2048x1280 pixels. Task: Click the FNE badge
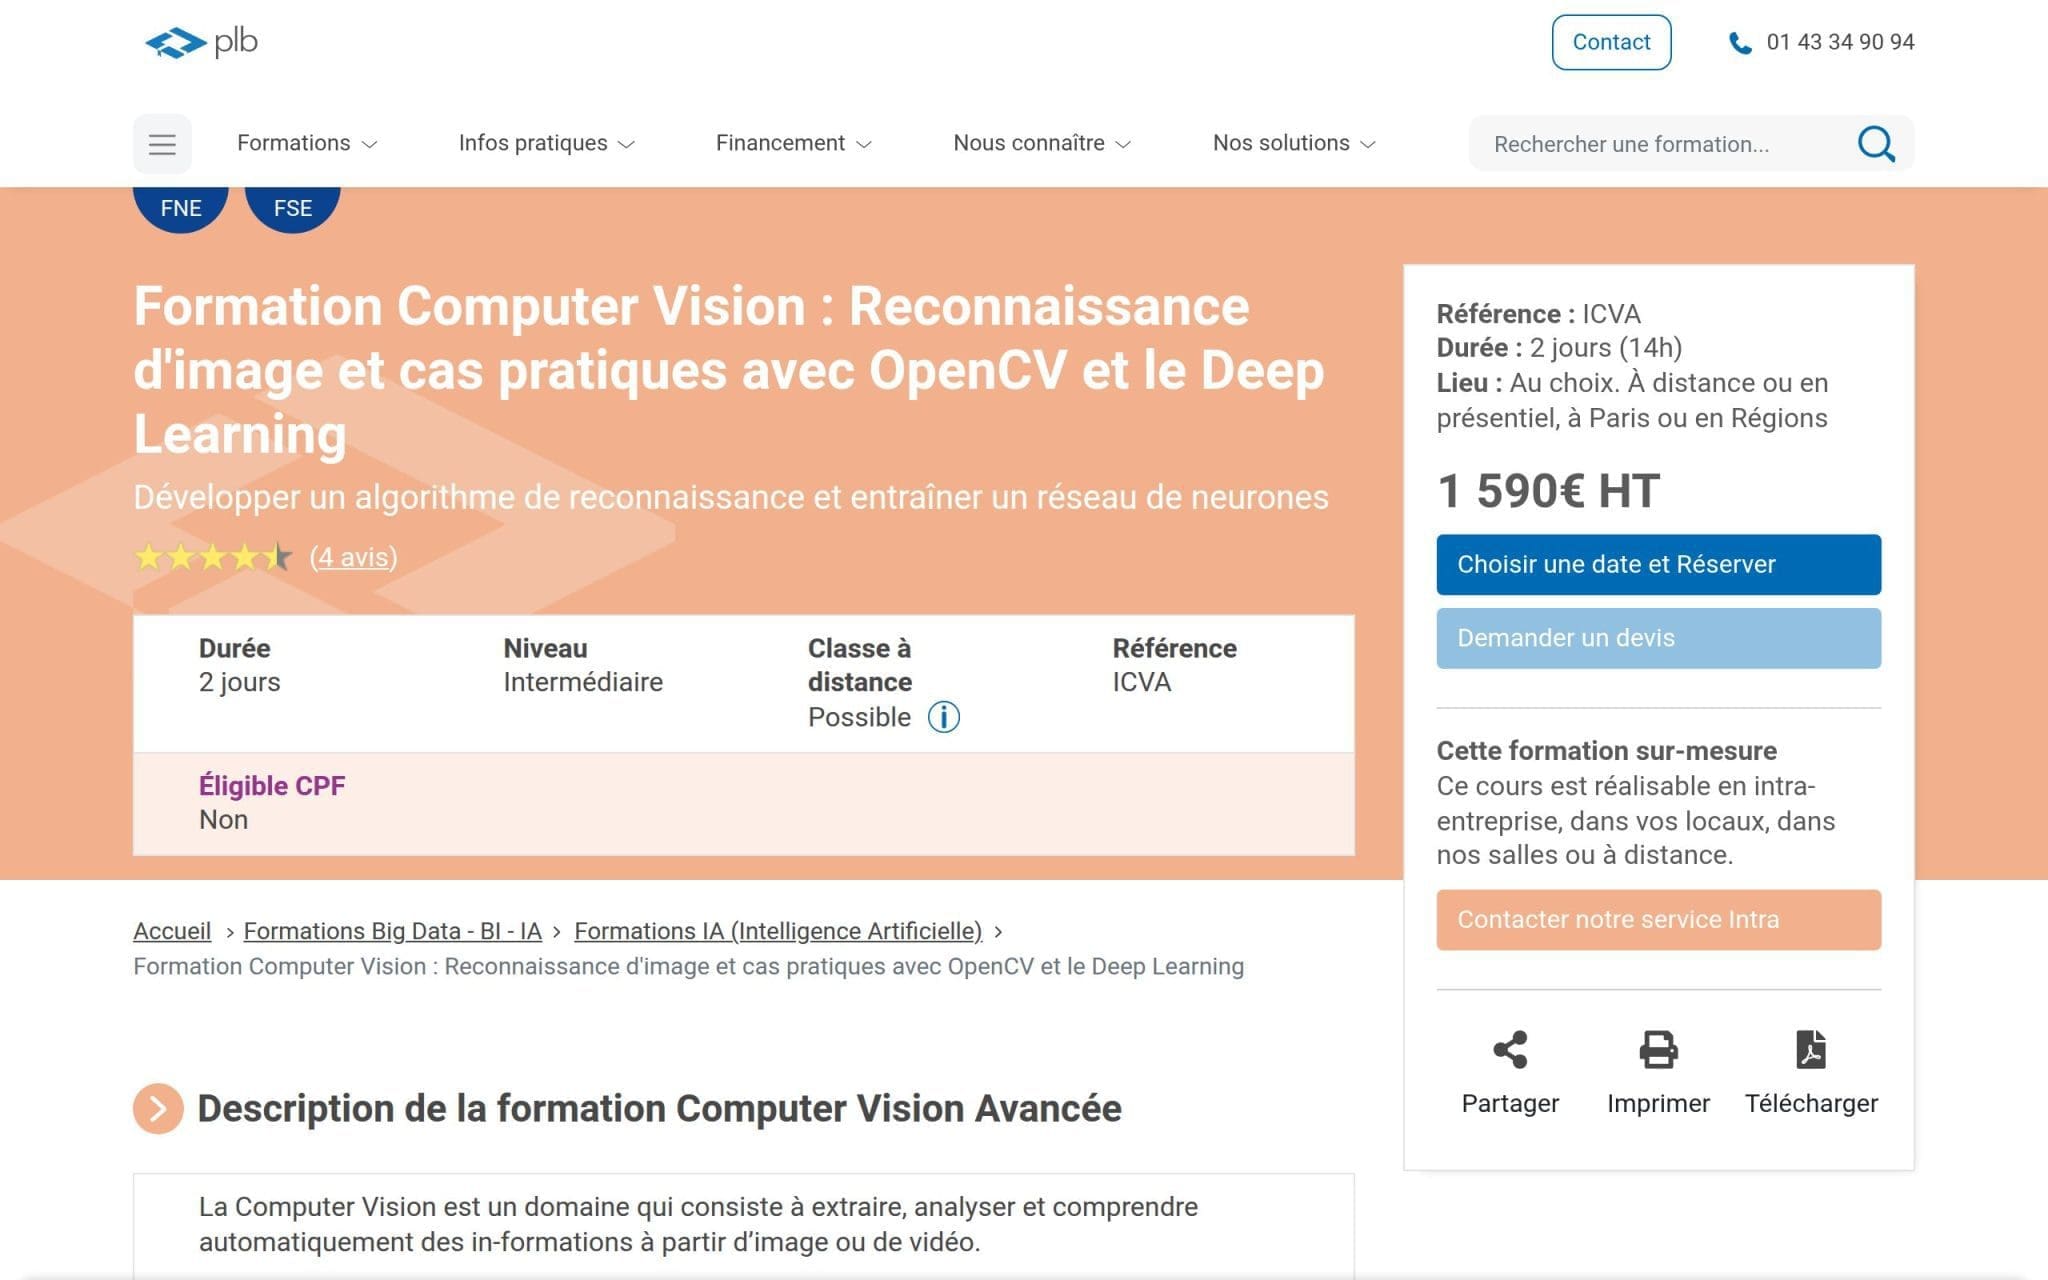pyautogui.click(x=181, y=208)
